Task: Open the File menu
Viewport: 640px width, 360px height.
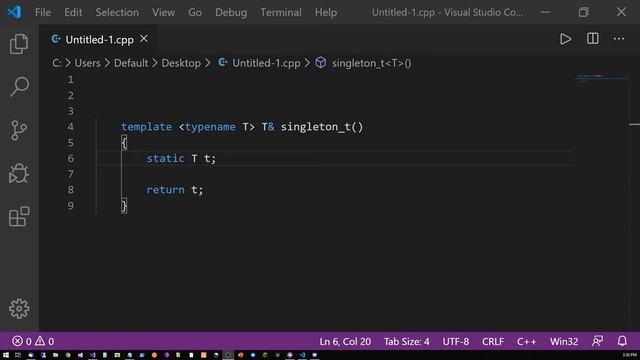Action: point(43,12)
